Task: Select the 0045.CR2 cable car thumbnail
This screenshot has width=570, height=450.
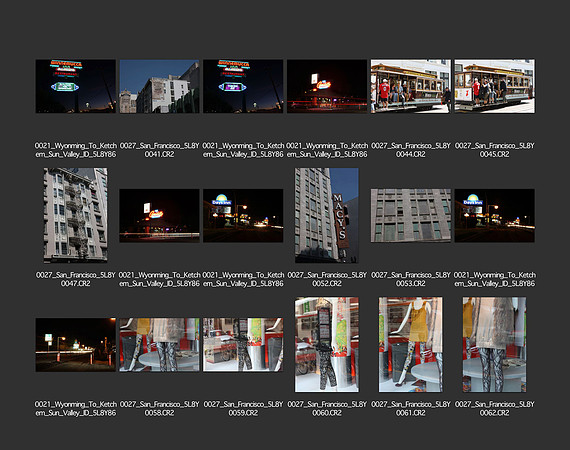Action: tap(494, 86)
